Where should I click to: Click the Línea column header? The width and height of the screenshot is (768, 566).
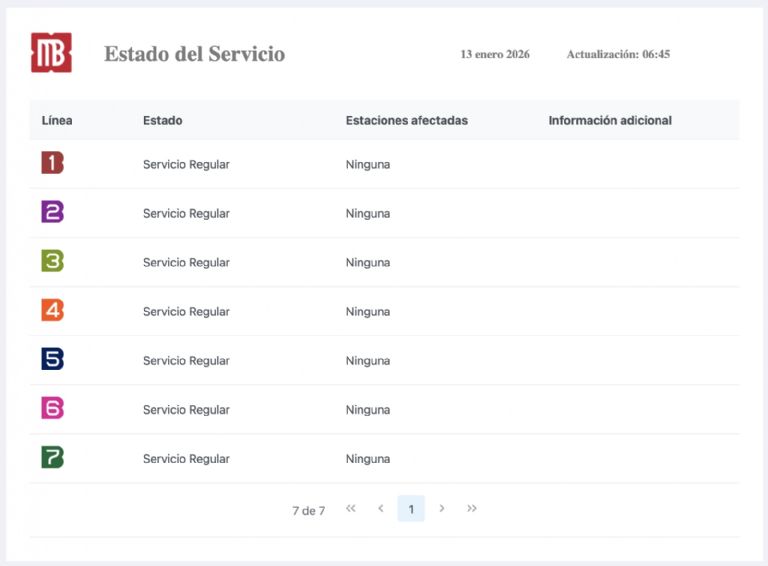pos(57,120)
